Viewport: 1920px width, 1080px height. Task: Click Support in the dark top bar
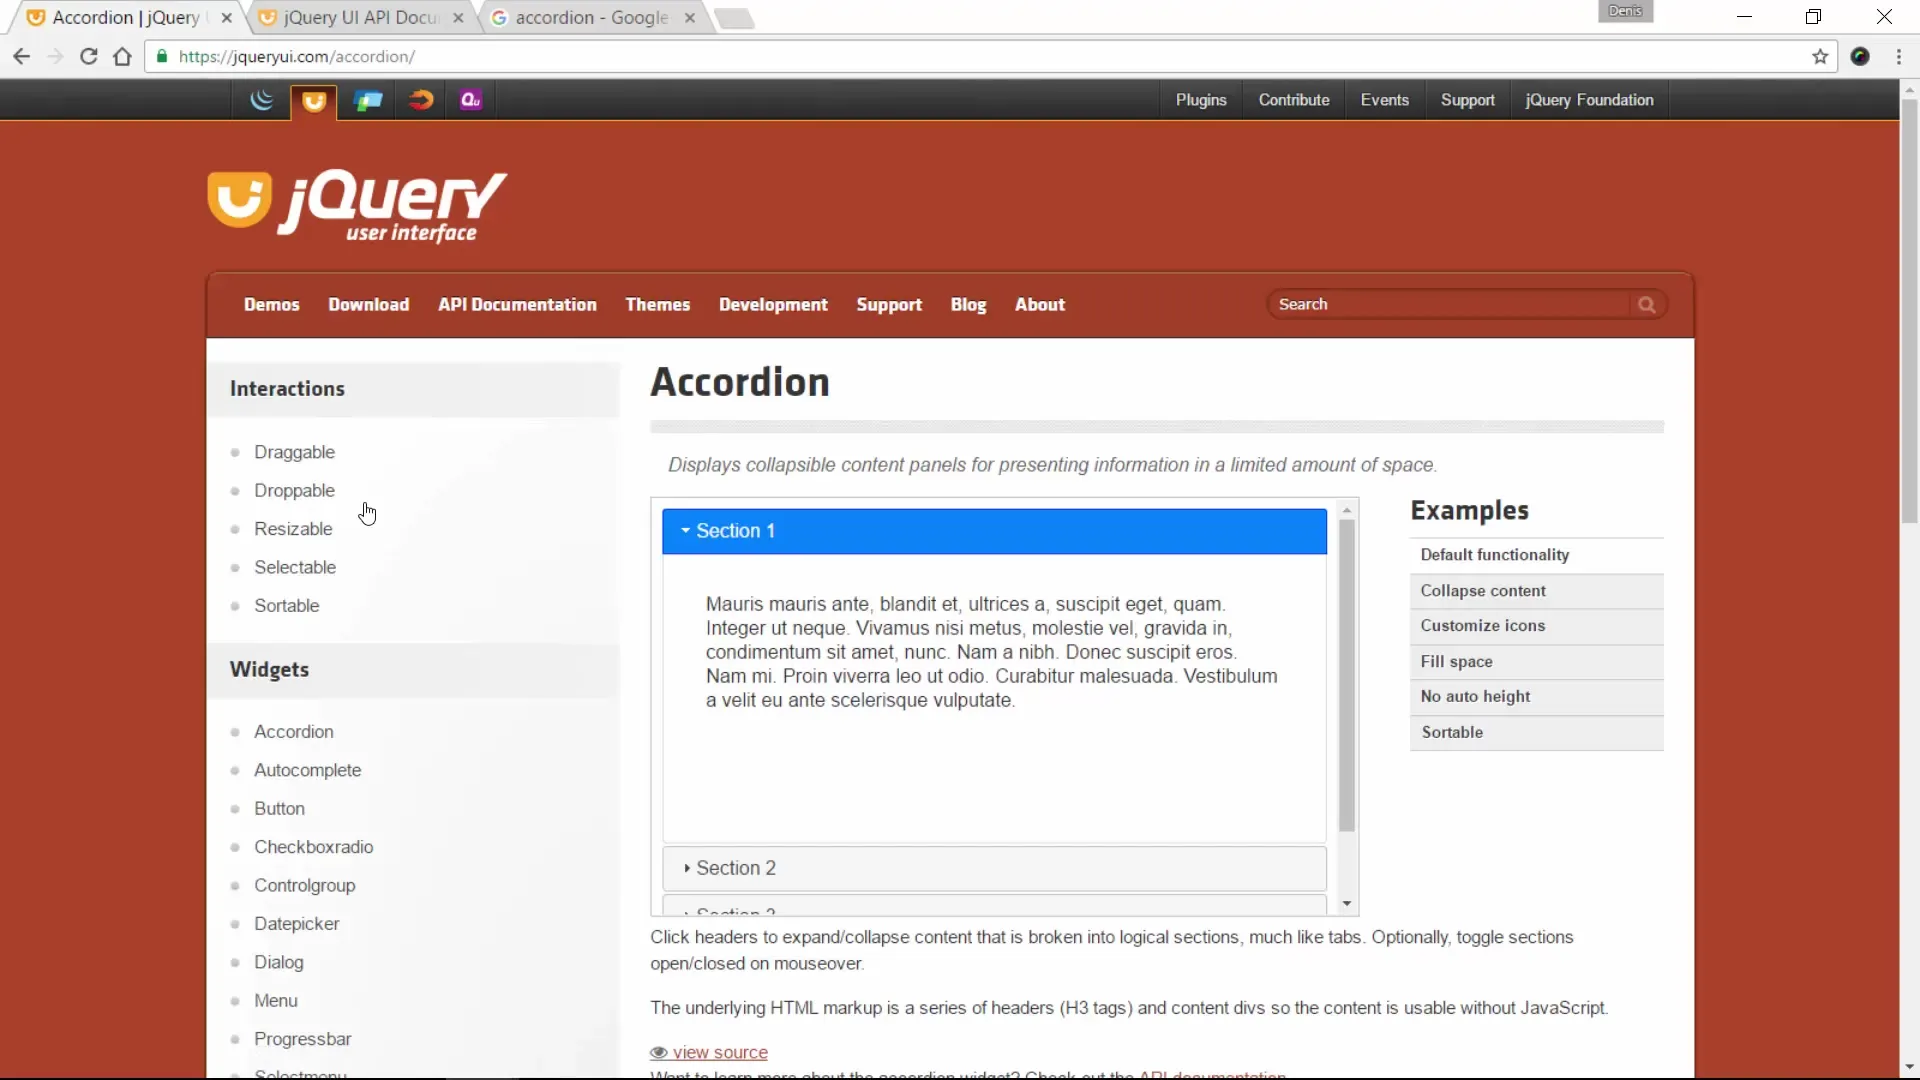1467,100
